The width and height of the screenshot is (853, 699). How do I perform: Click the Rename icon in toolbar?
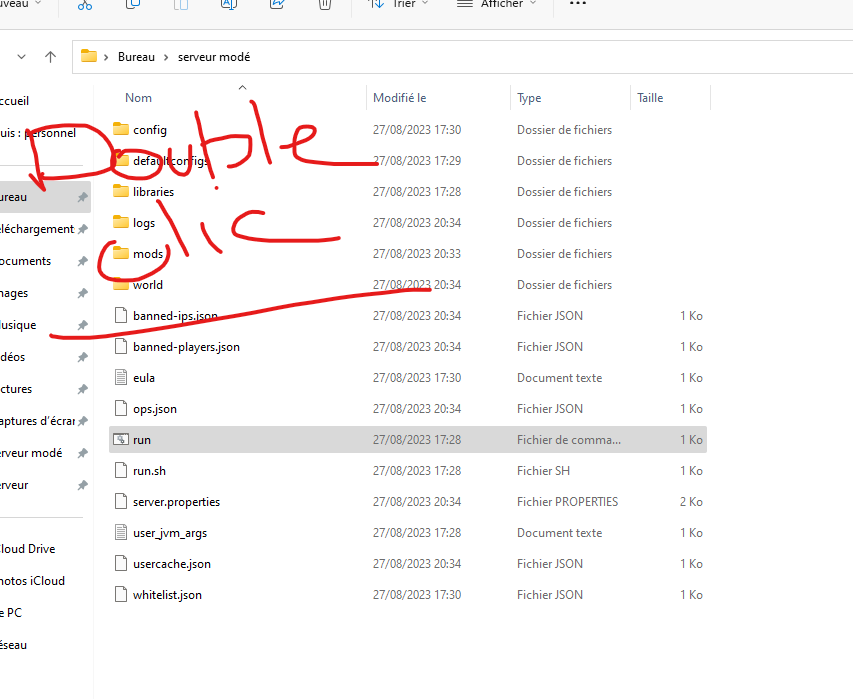[228, 4]
